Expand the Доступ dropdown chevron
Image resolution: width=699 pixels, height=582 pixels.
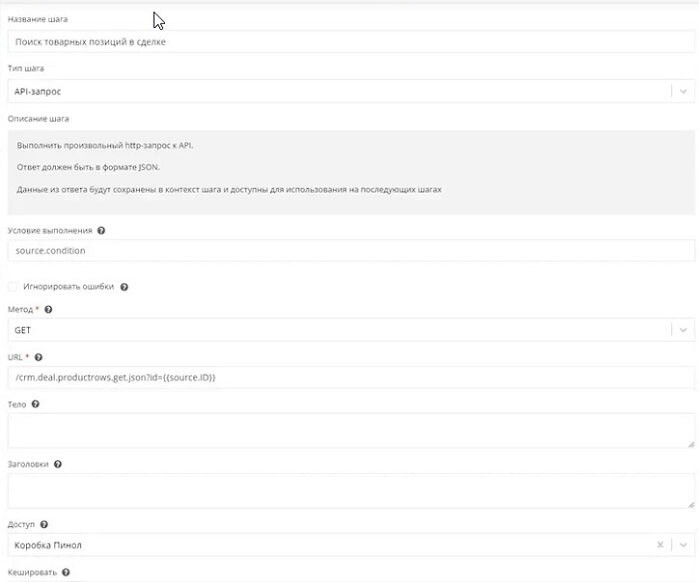tap(683, 545)
